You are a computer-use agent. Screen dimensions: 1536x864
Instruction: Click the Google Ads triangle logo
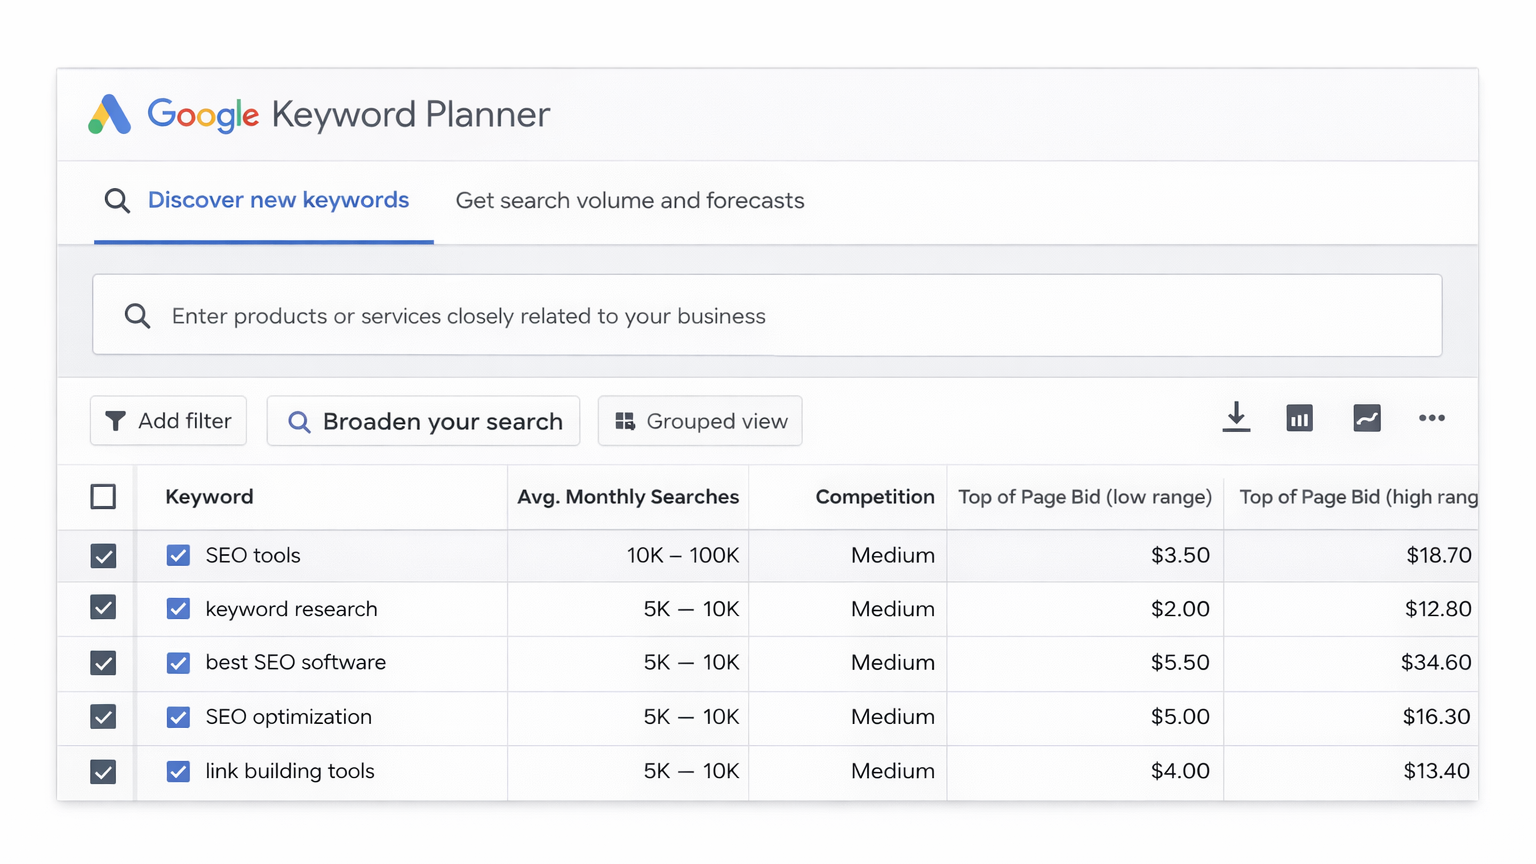[110, 115]
